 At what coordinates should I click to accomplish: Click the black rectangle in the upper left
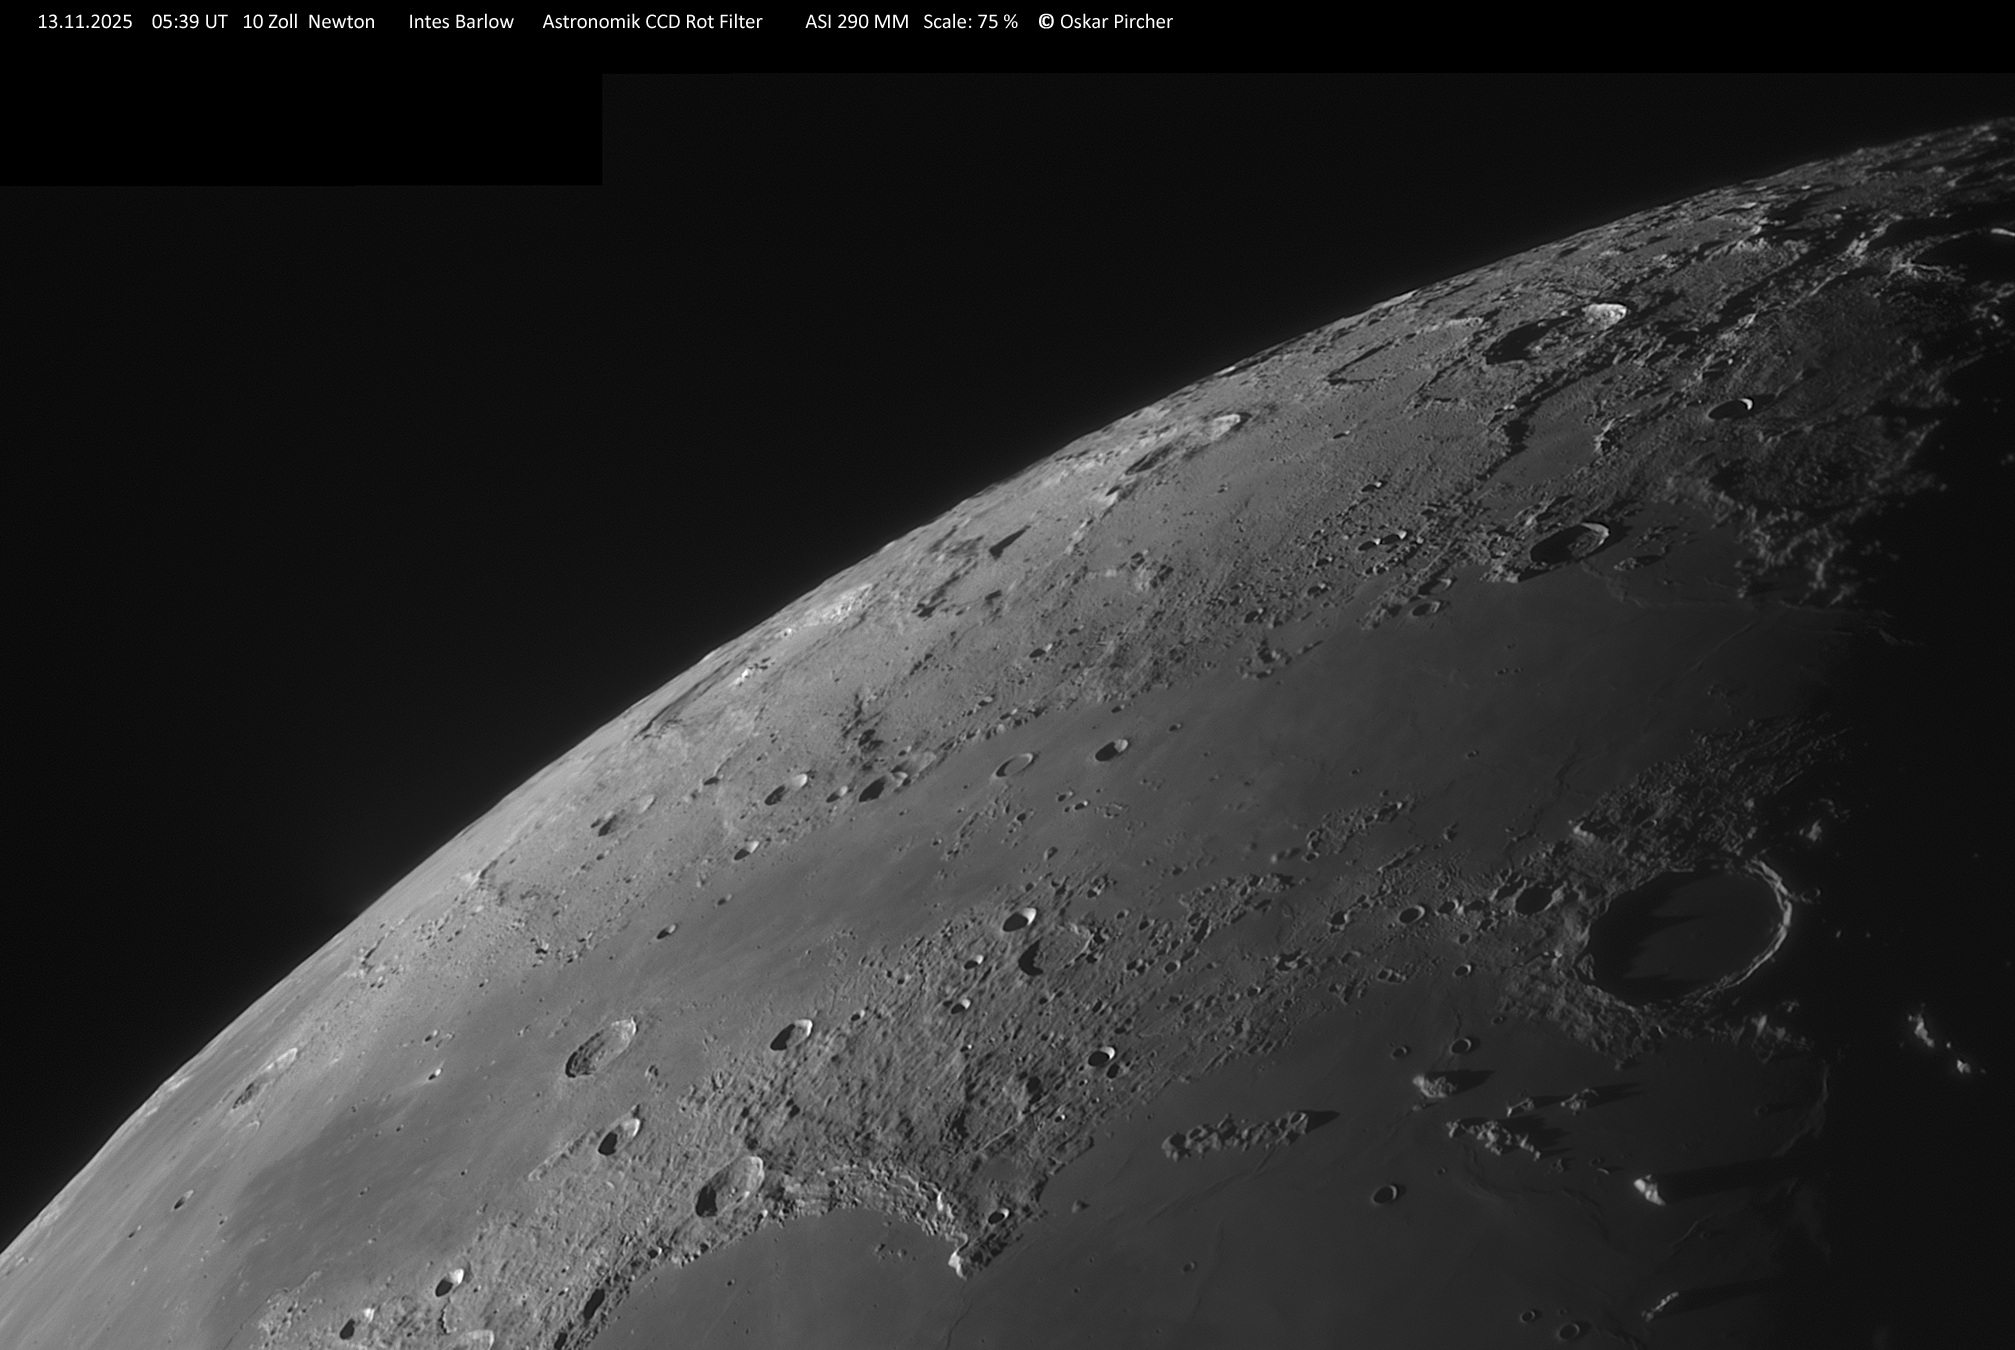(300, 128)
